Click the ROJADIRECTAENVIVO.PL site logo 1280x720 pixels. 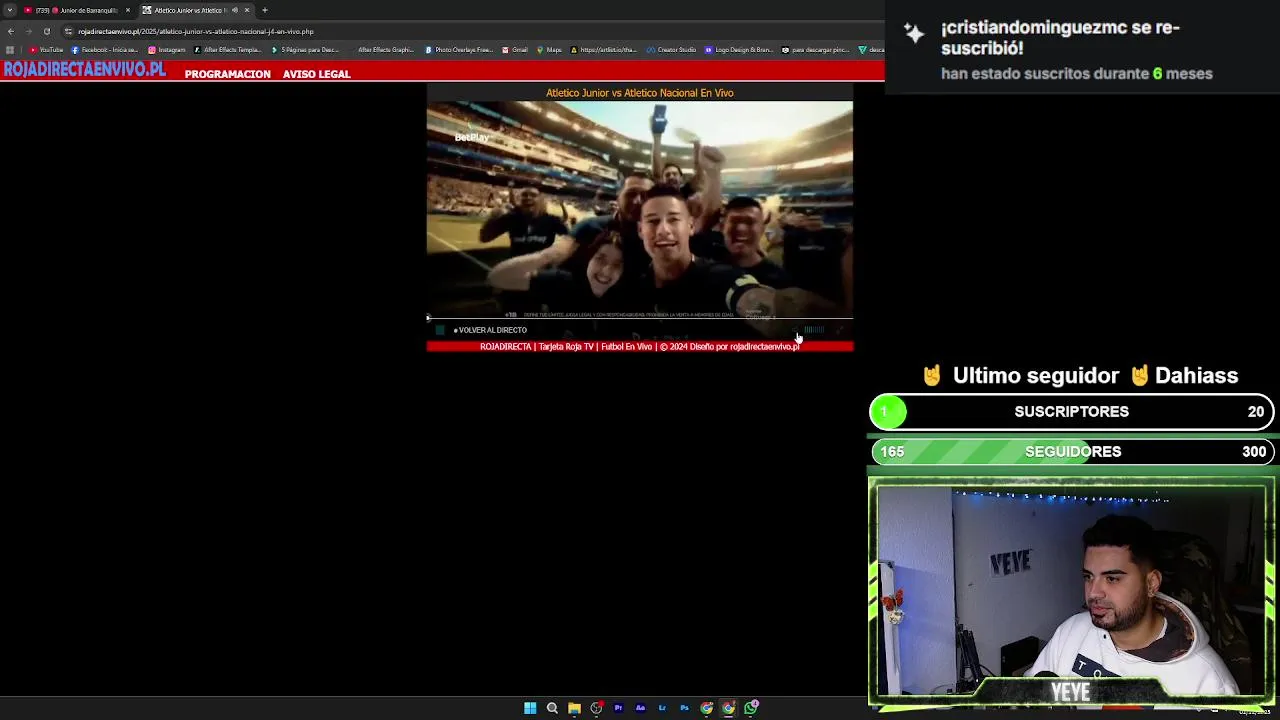click(84, 70)
